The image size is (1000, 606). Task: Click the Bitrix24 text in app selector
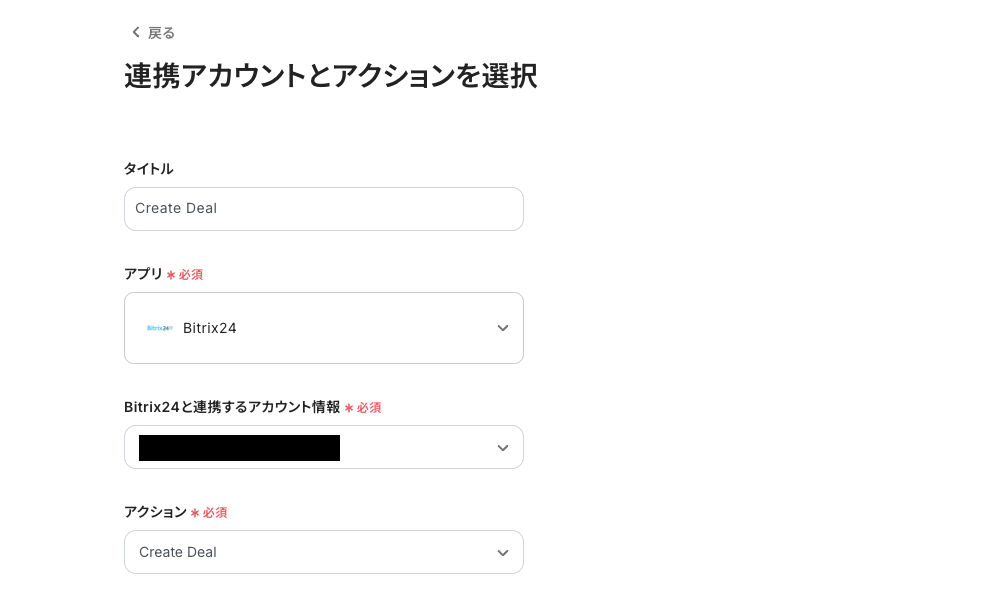210,328
